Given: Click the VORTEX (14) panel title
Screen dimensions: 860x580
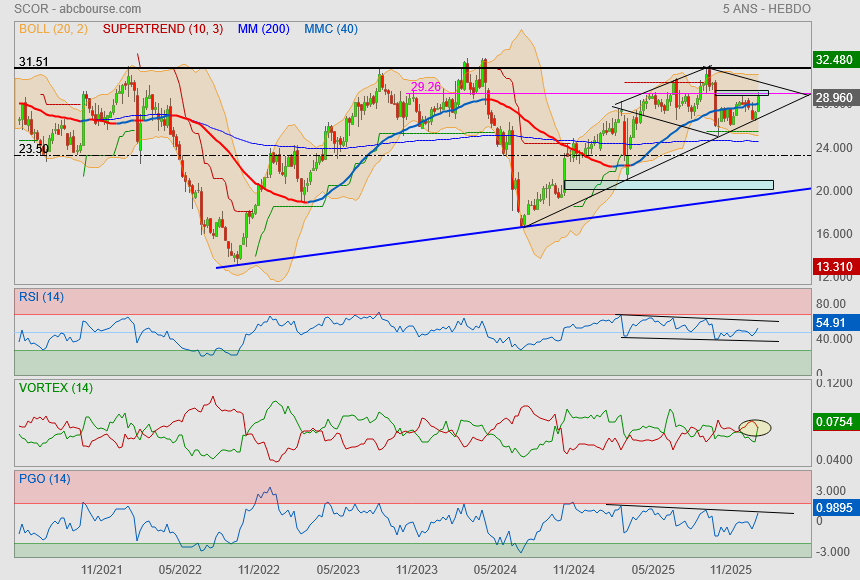Looking at the screenshot, I should point(55,387).
